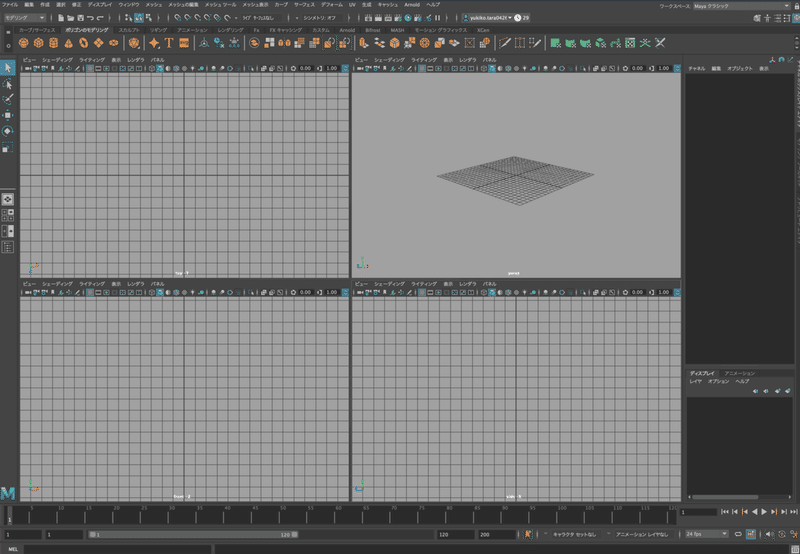Select the Rotate tool in toolbox
The height and width of the screenshot is (554, 800).
8,131
